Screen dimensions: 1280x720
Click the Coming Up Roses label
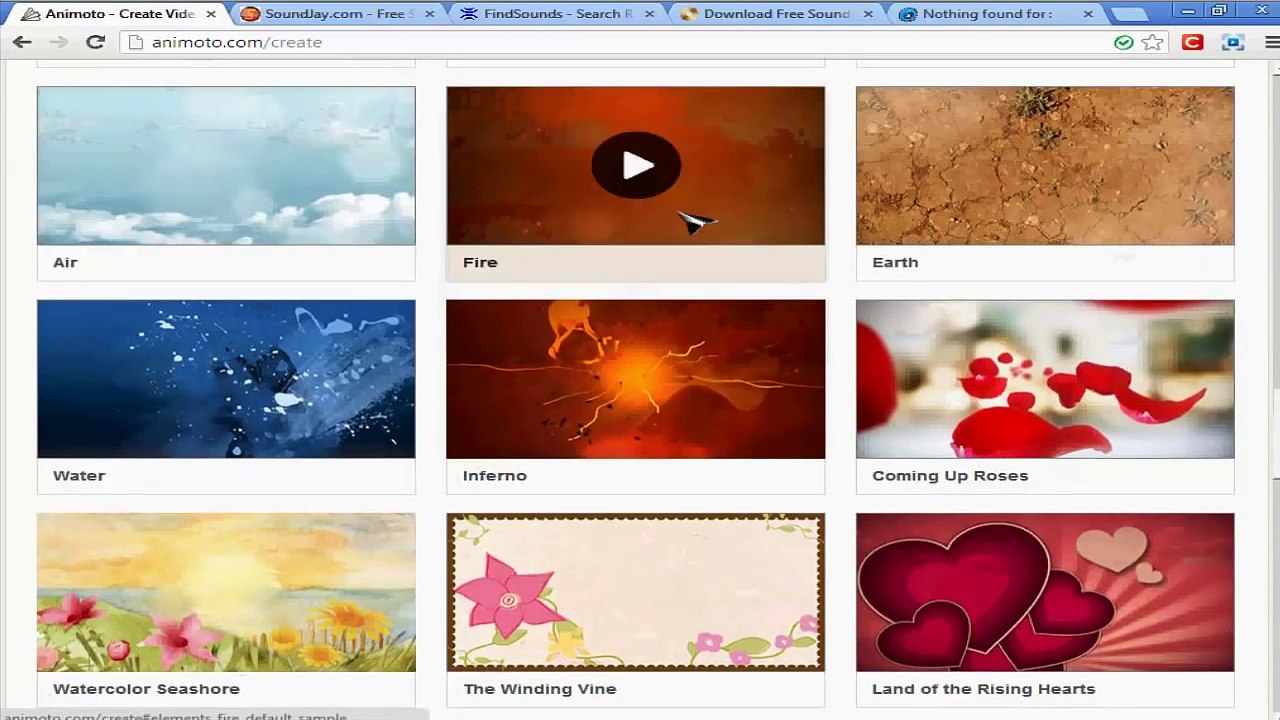click(950, 475)
